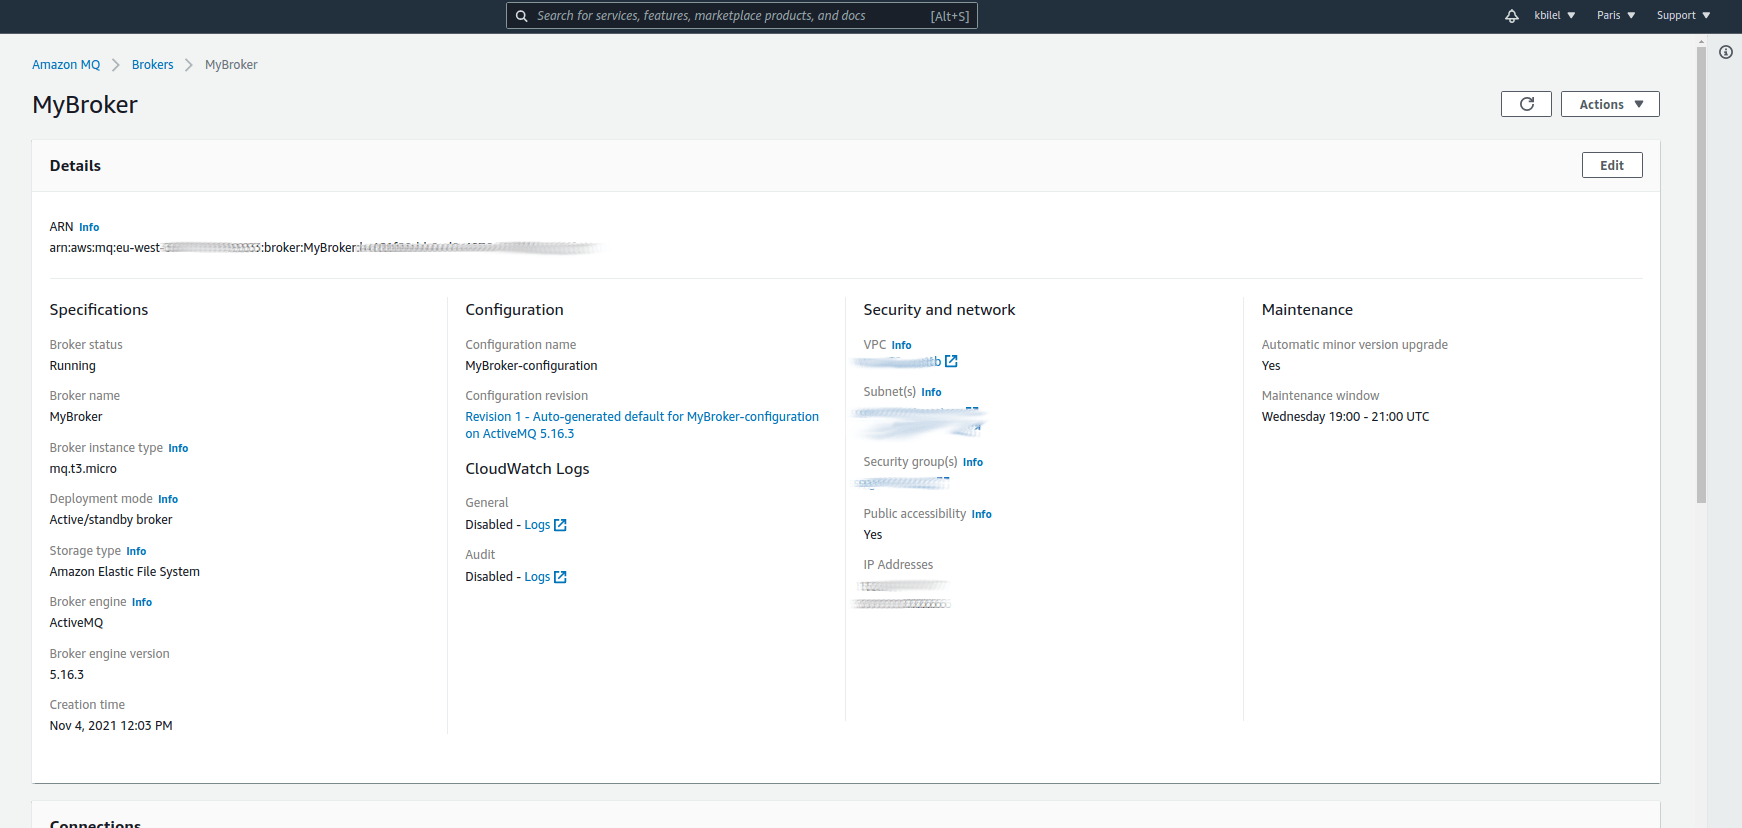
Task: Click the page vertical scrollbar
Action: [x=1701, y=275]
